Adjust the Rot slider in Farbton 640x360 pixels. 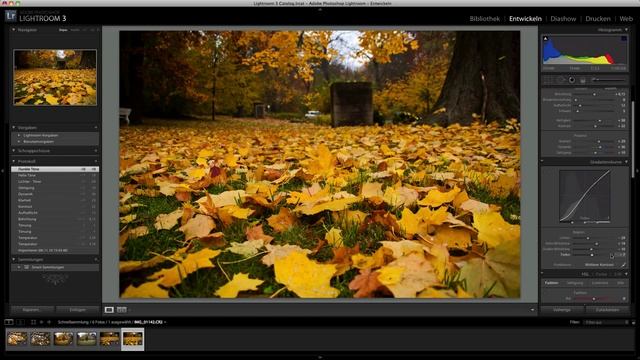[594, 299]
